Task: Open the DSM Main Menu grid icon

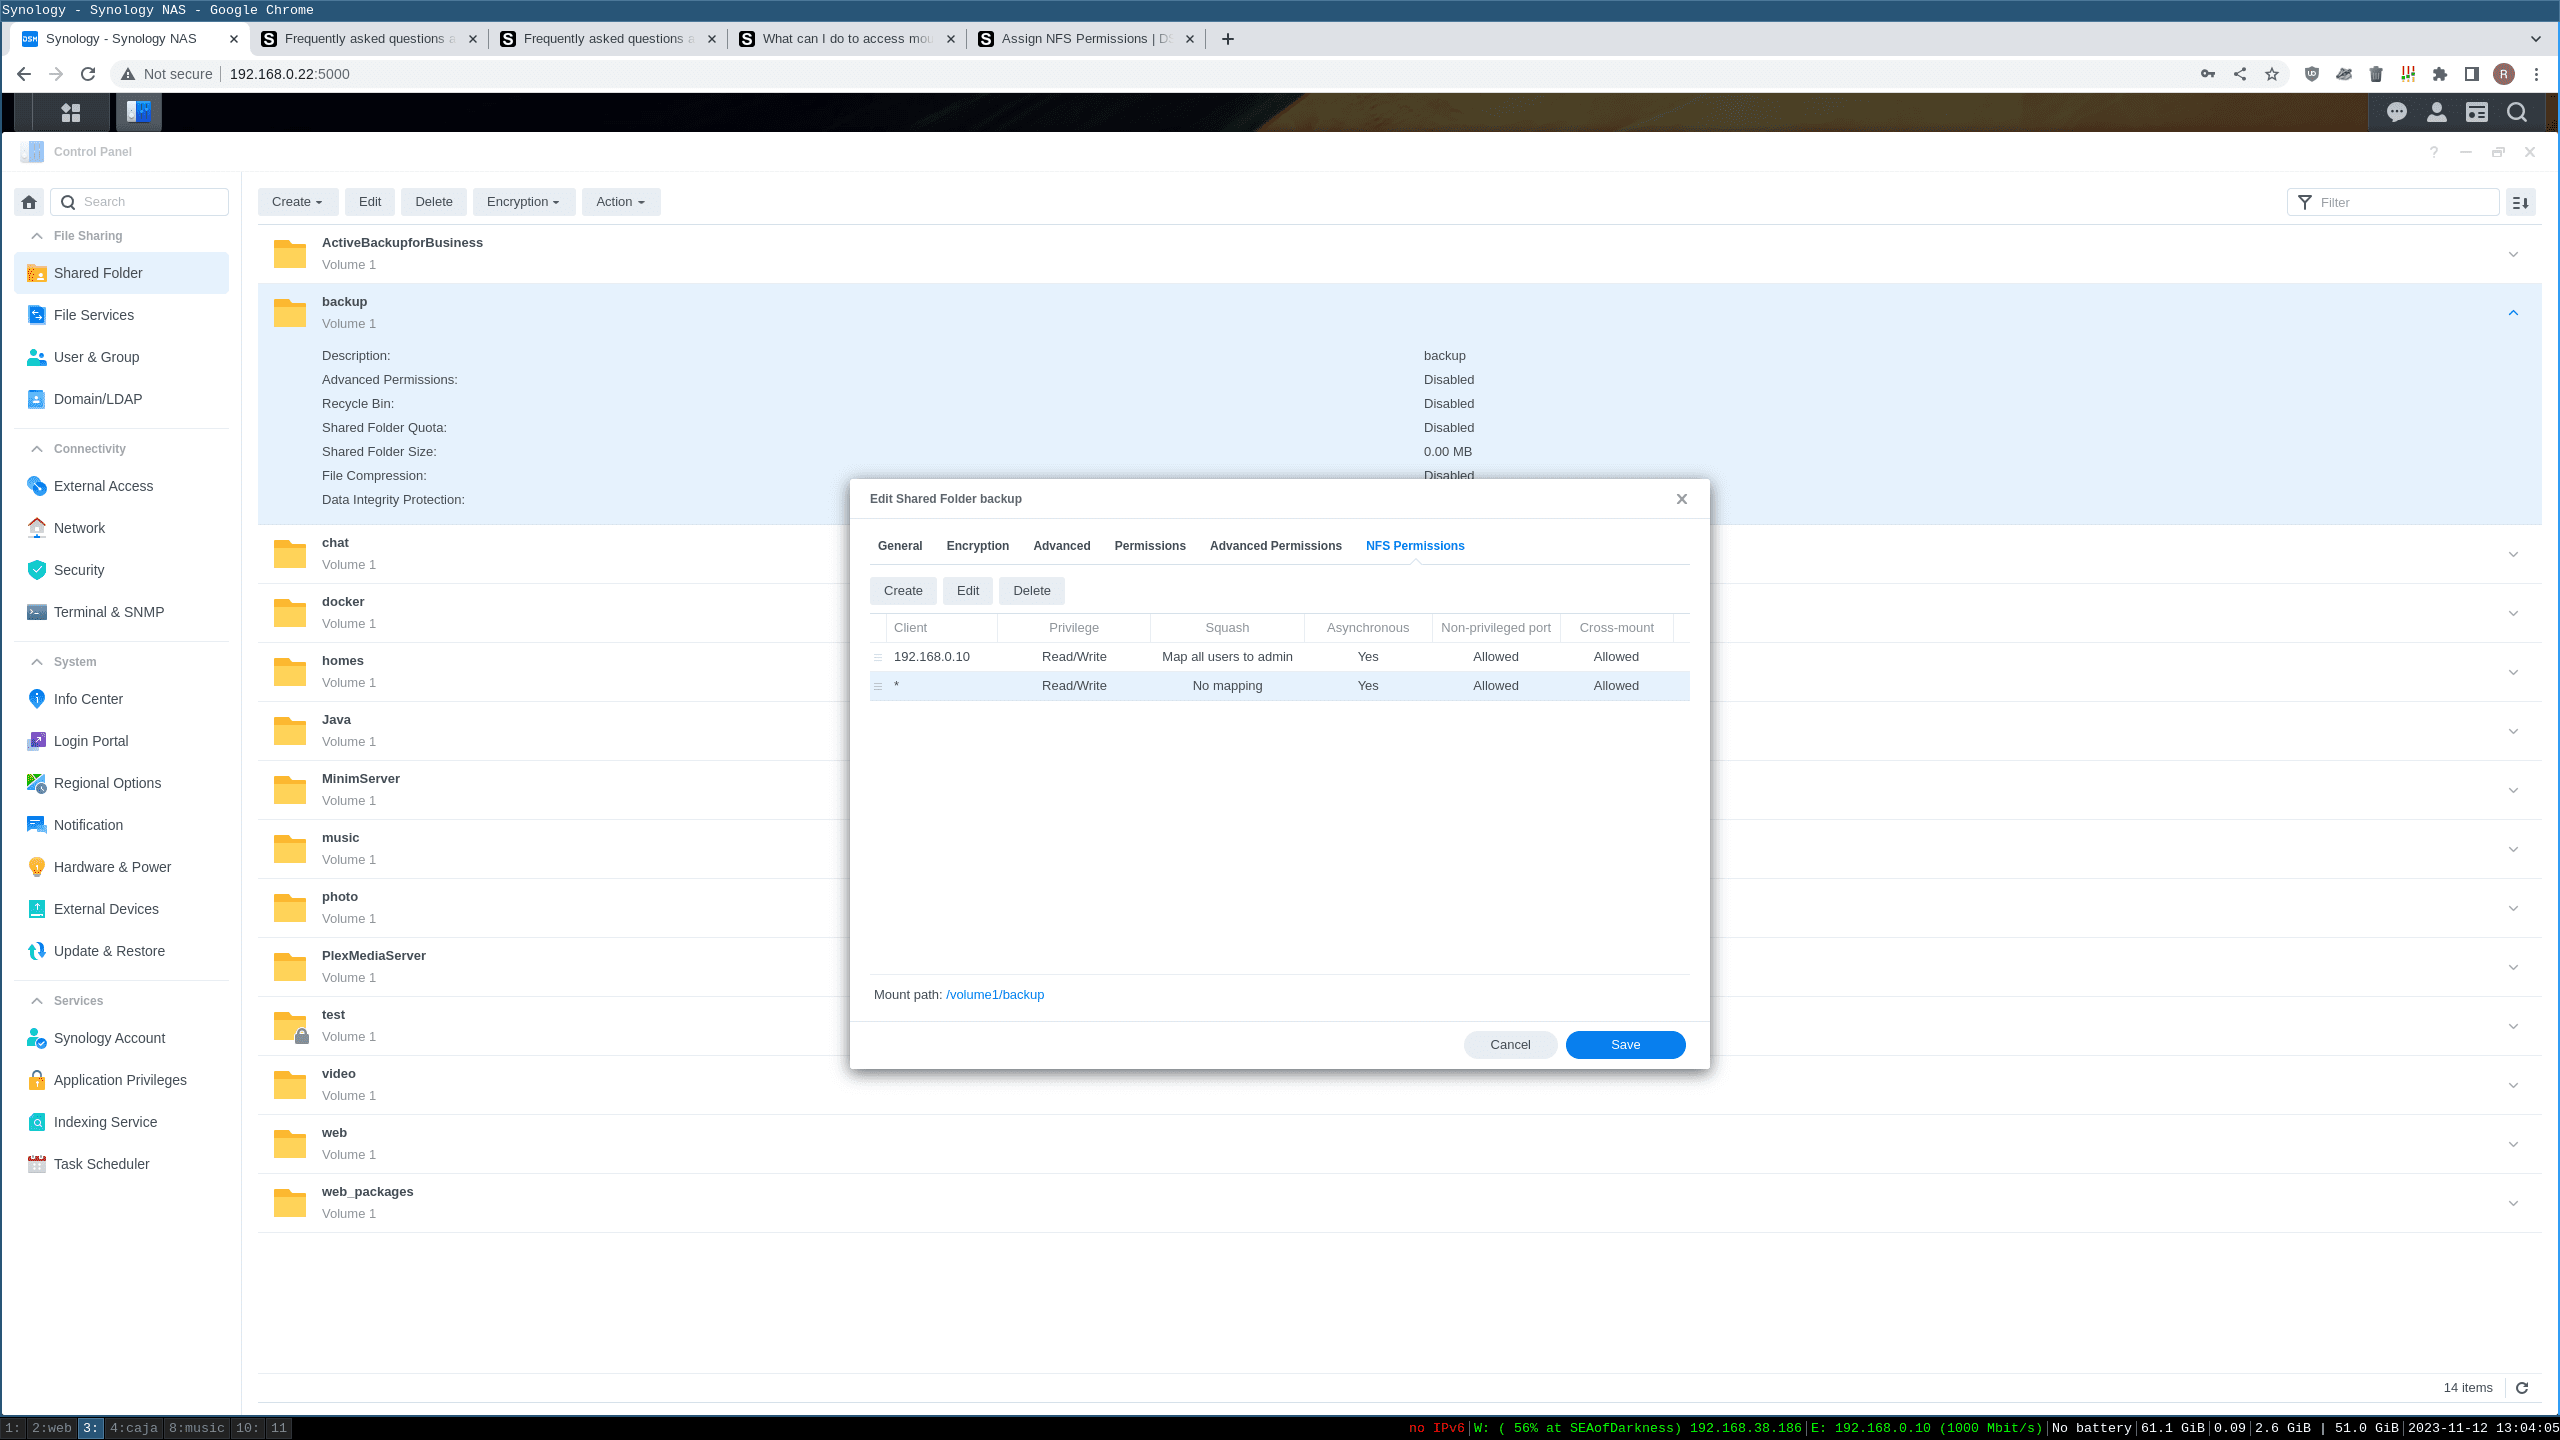Action: (70, 112)
